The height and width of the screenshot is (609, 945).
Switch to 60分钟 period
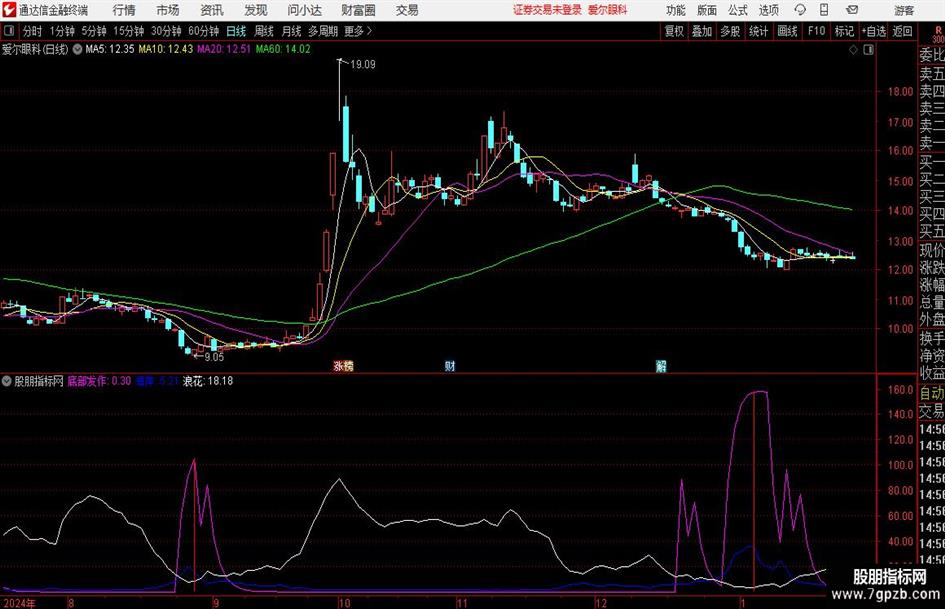click(x=203, y=31)
